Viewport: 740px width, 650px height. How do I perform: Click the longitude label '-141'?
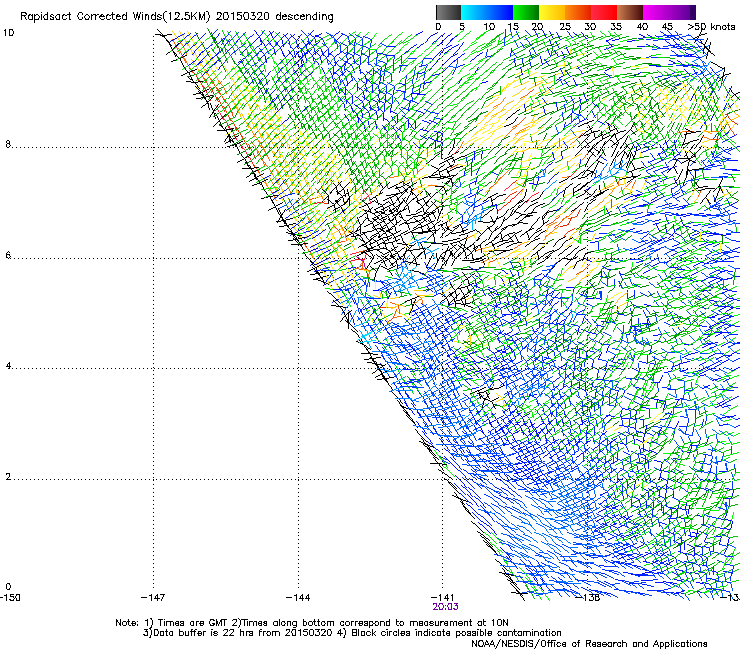442,598
